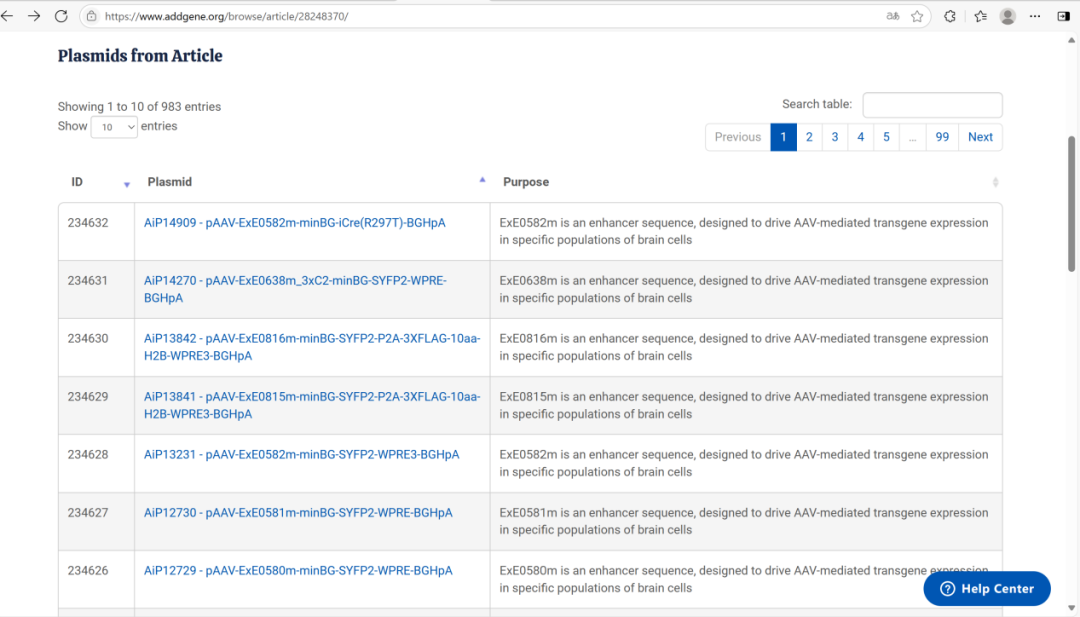The height and width of the screenshot is (617, 1080).
Task: Click the Search table input field
Action: tap(932, 105)
